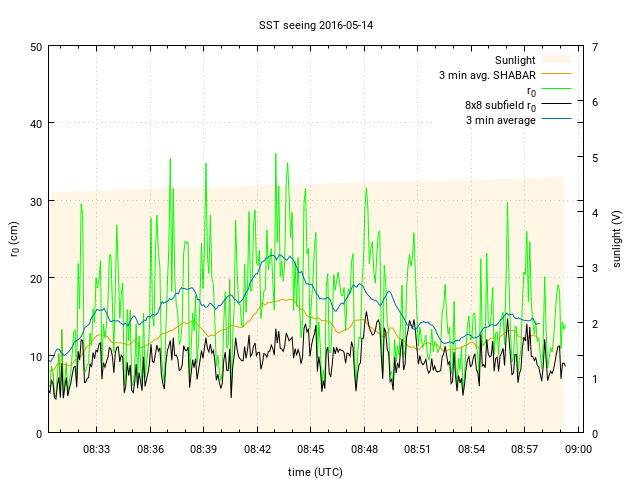Select the 09:00 time tick label

click(578, 450)
